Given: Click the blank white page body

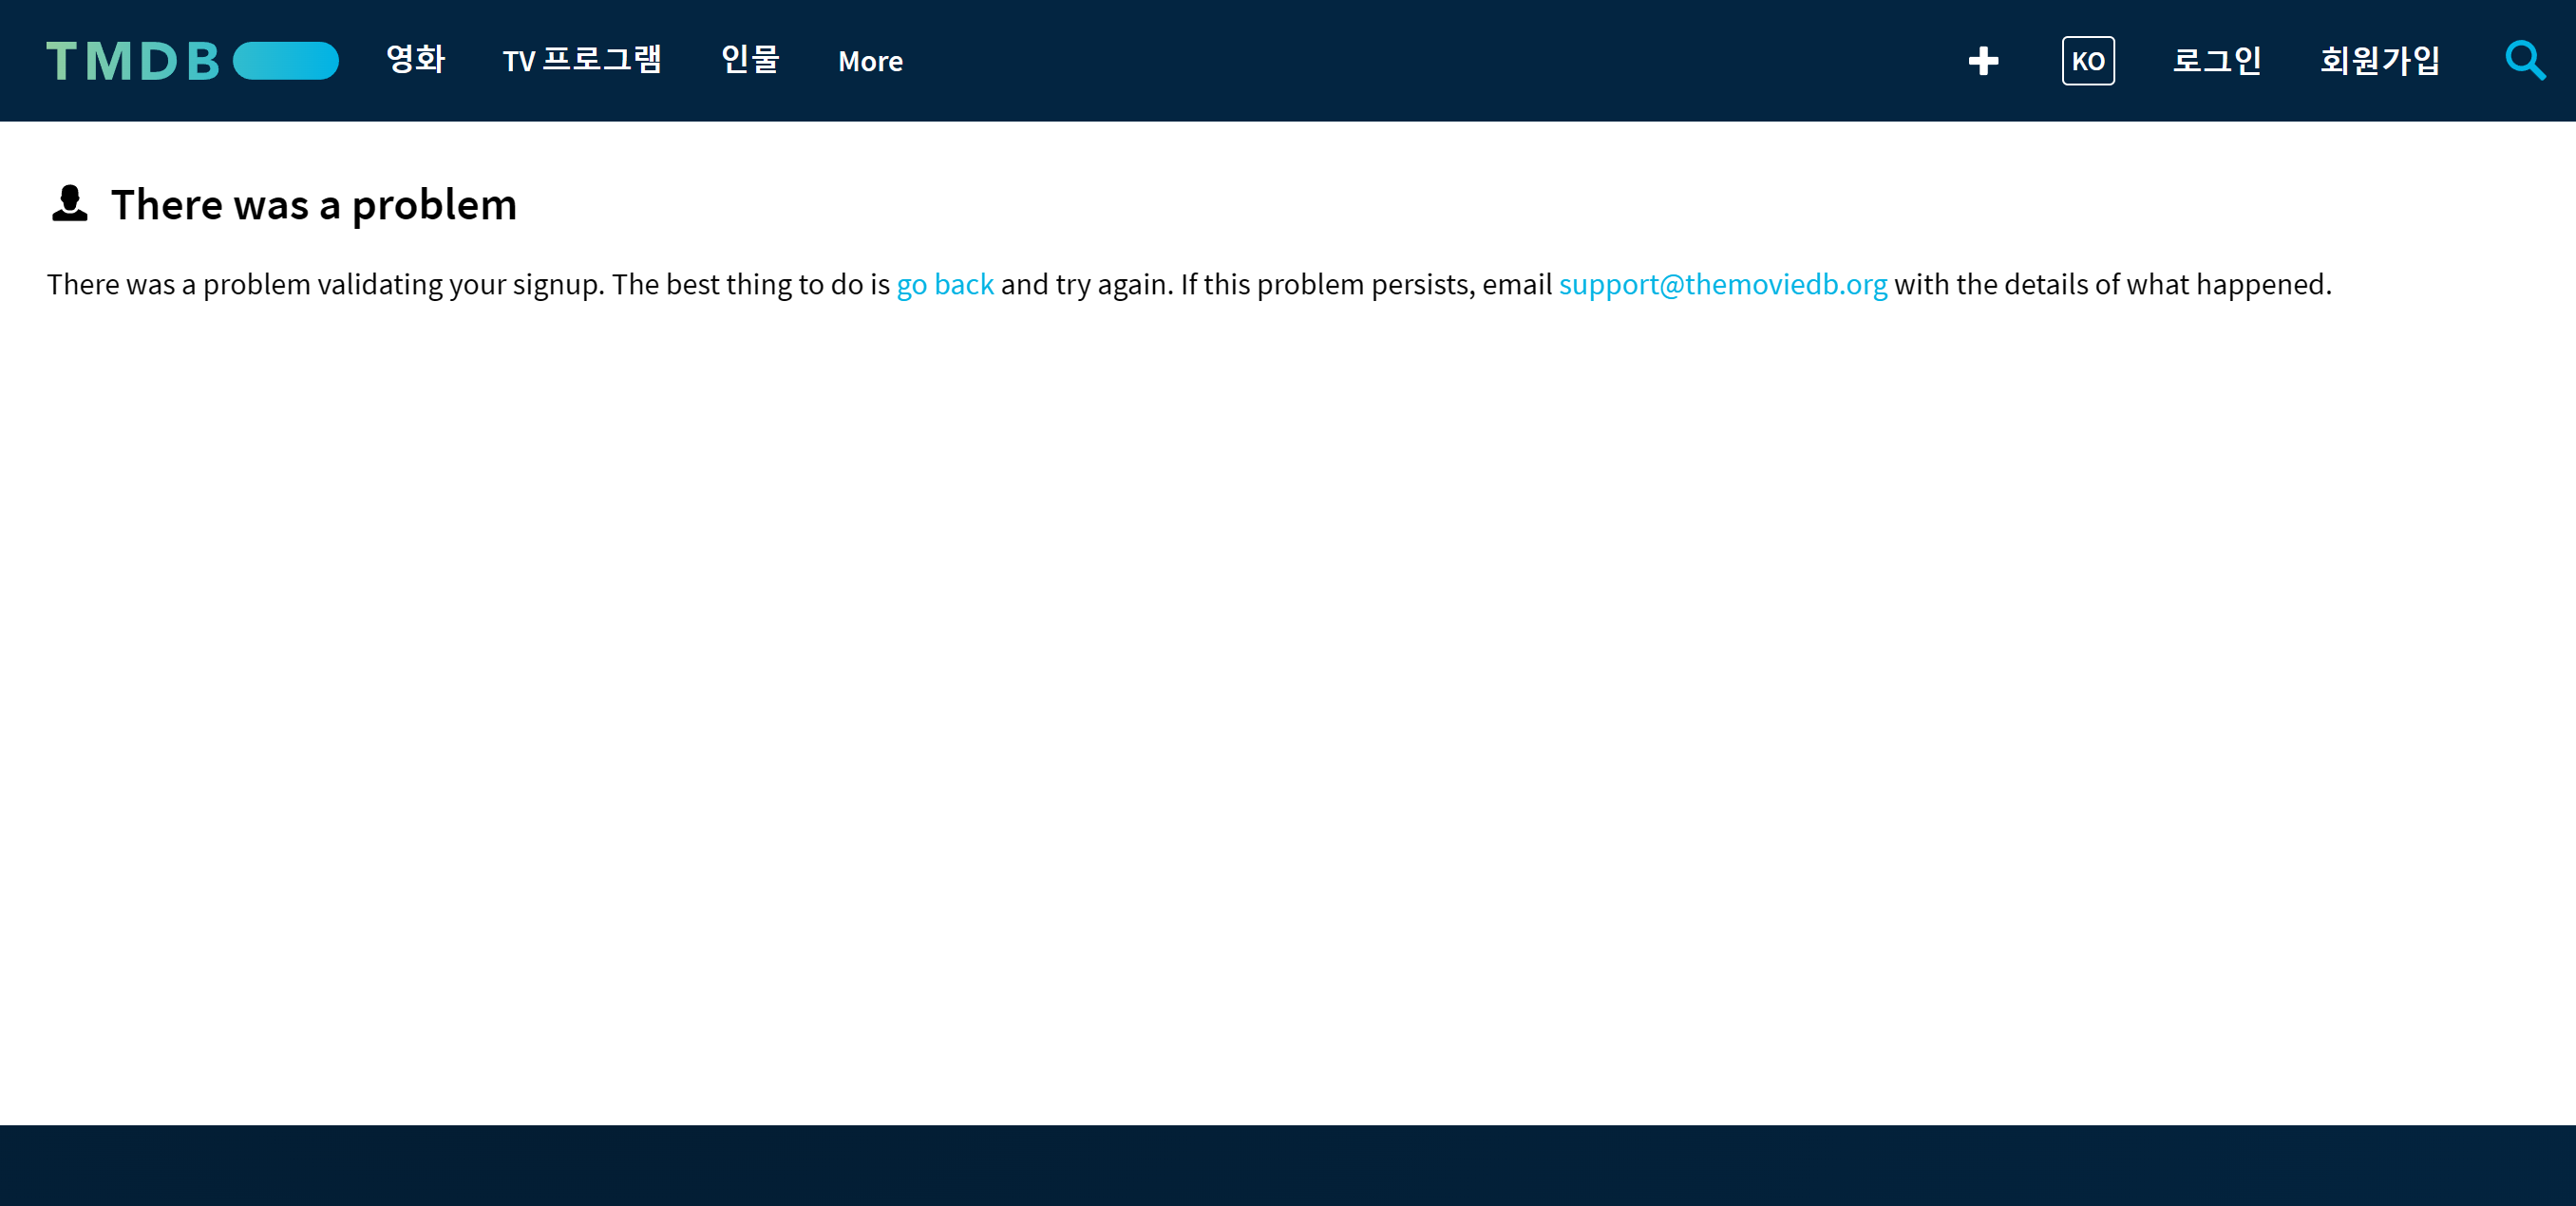Looking at the screenshot, I should coord(1288,700).
